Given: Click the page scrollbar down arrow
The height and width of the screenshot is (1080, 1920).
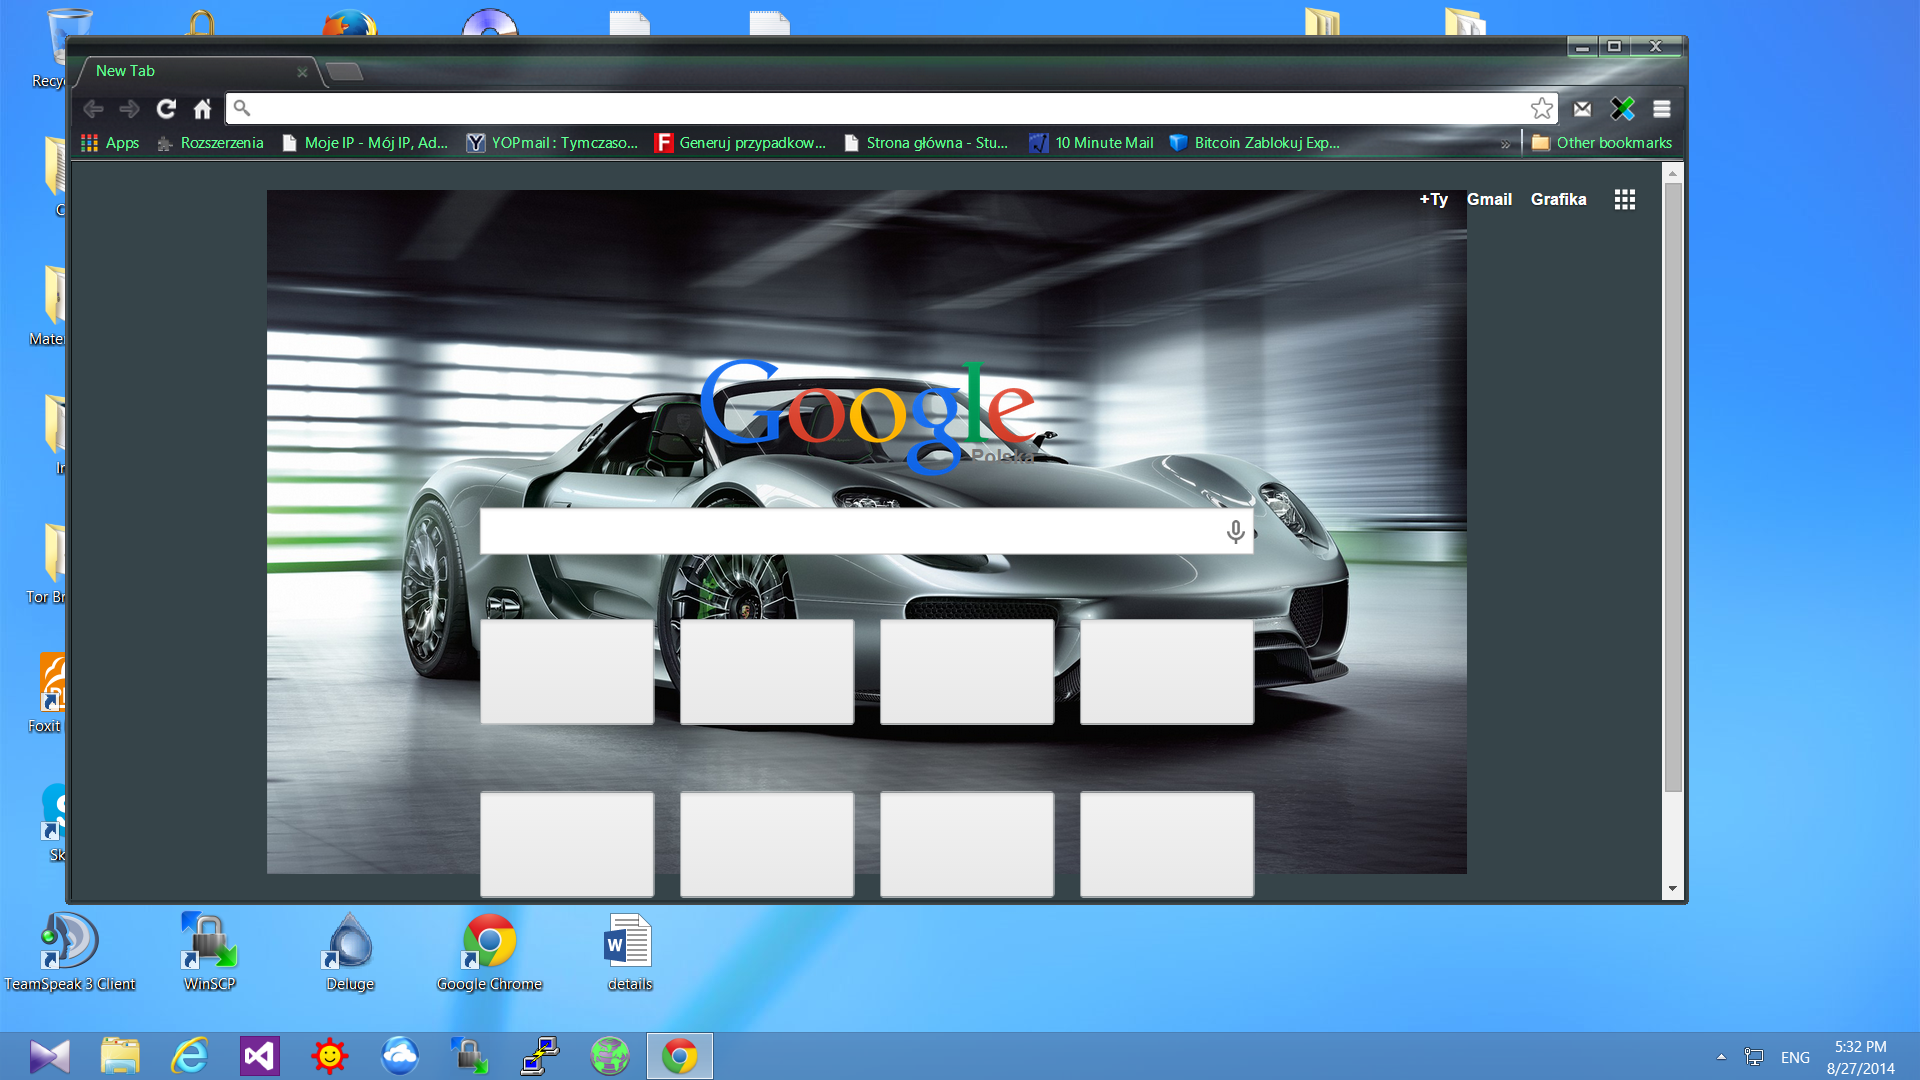Looking at the screenshot, I should tap(1673, 888).
